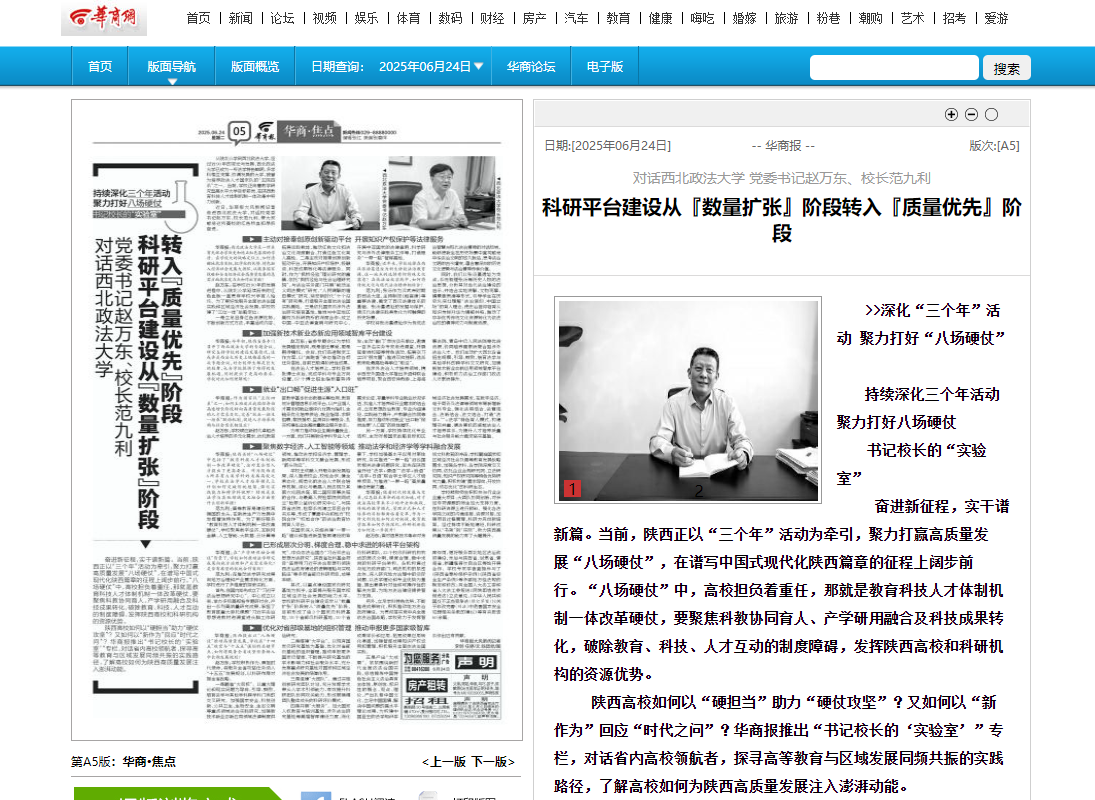The image size is (1095, 800).
Task: Go to previous page via 上一版
Action: click(444, 761)
